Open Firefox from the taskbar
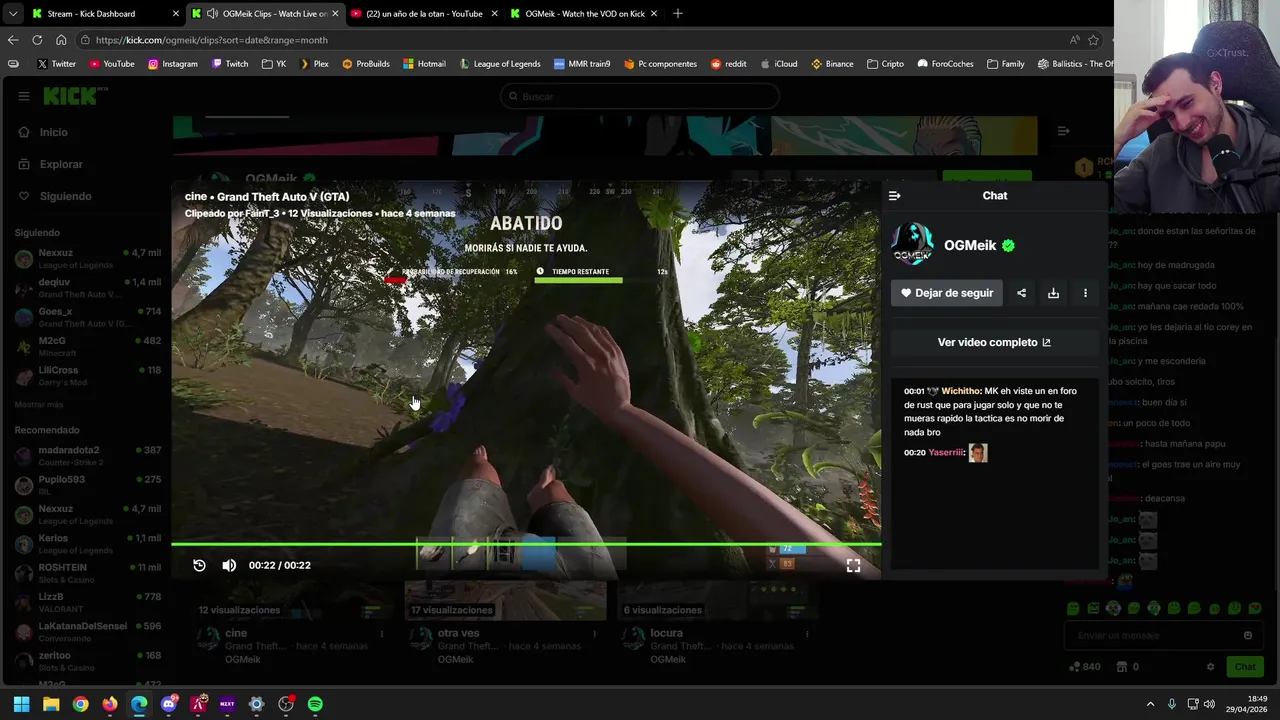1280x720 pixels. [110, 704]
